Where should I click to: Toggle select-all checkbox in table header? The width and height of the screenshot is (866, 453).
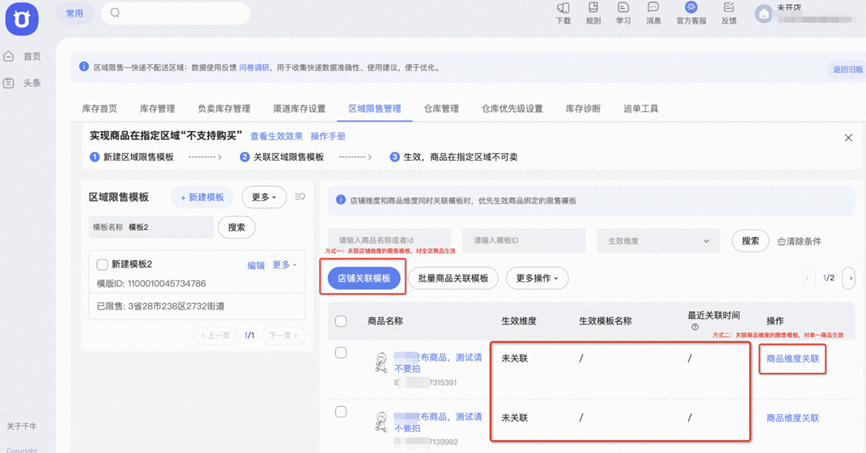click(x=341, y=321)
